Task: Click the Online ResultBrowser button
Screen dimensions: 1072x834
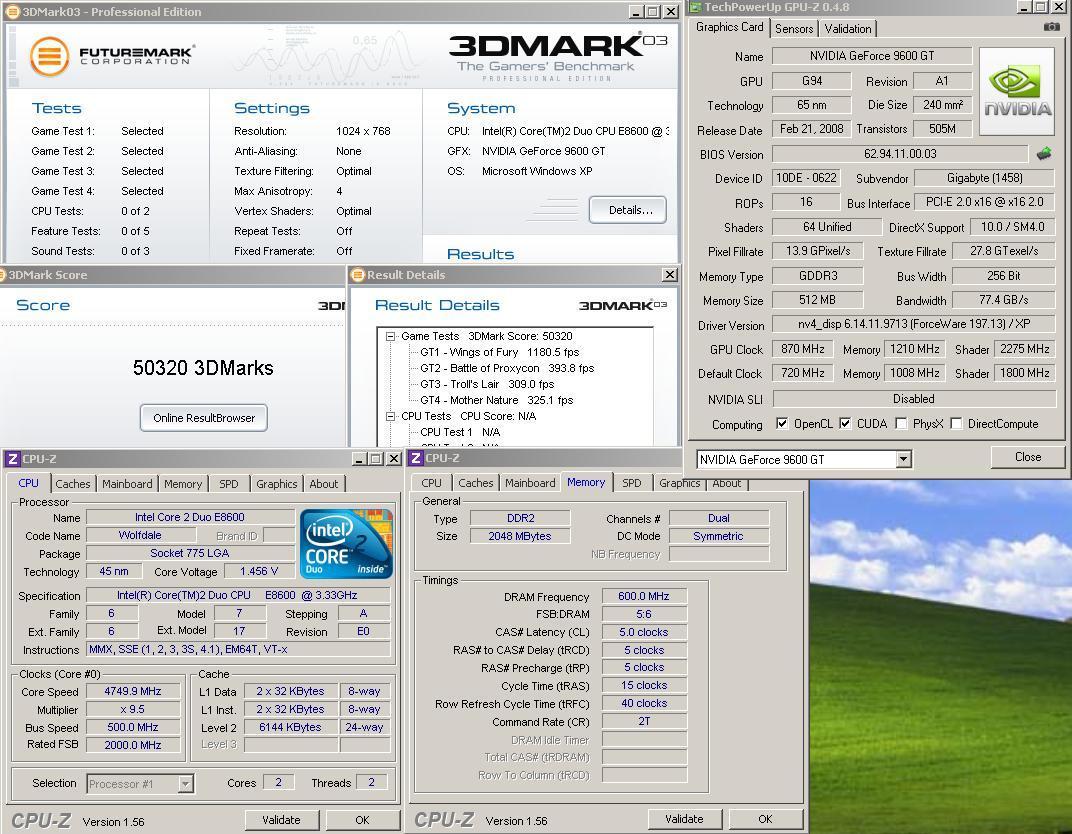Action: click(204, 418)
